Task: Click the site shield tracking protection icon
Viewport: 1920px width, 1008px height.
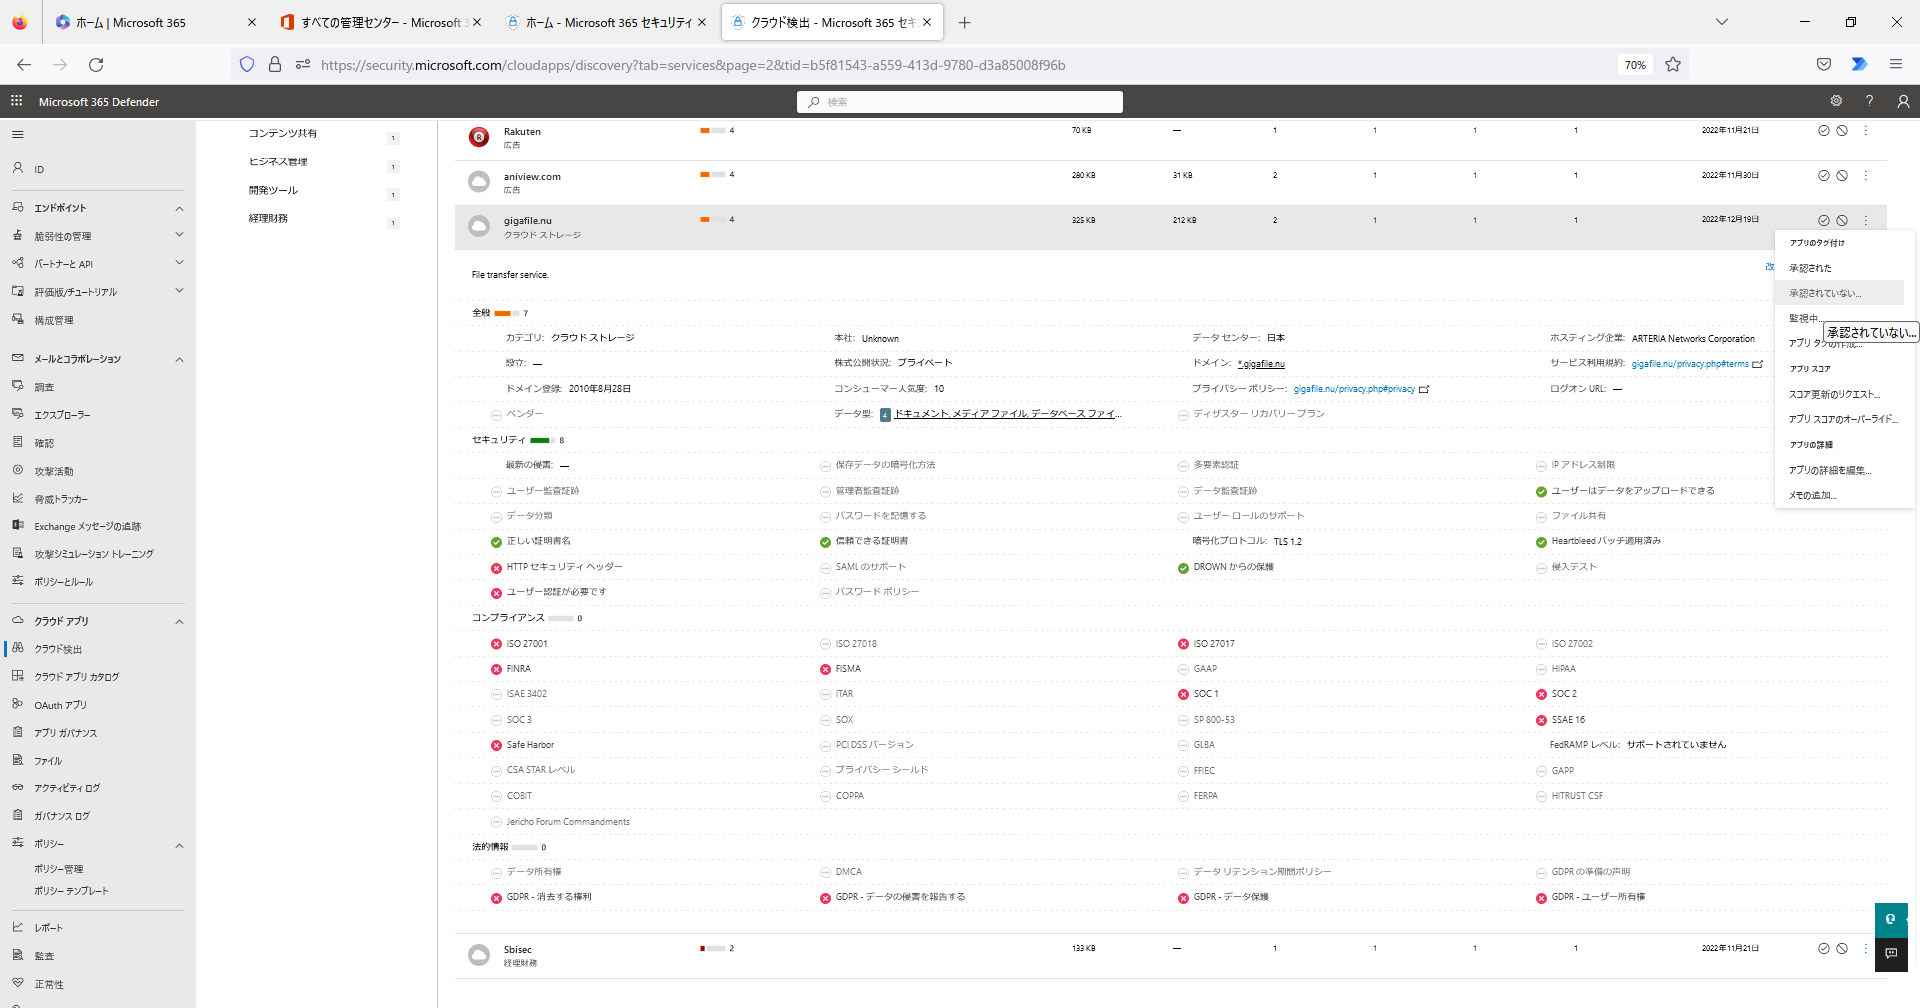Action: click(247, 65)
